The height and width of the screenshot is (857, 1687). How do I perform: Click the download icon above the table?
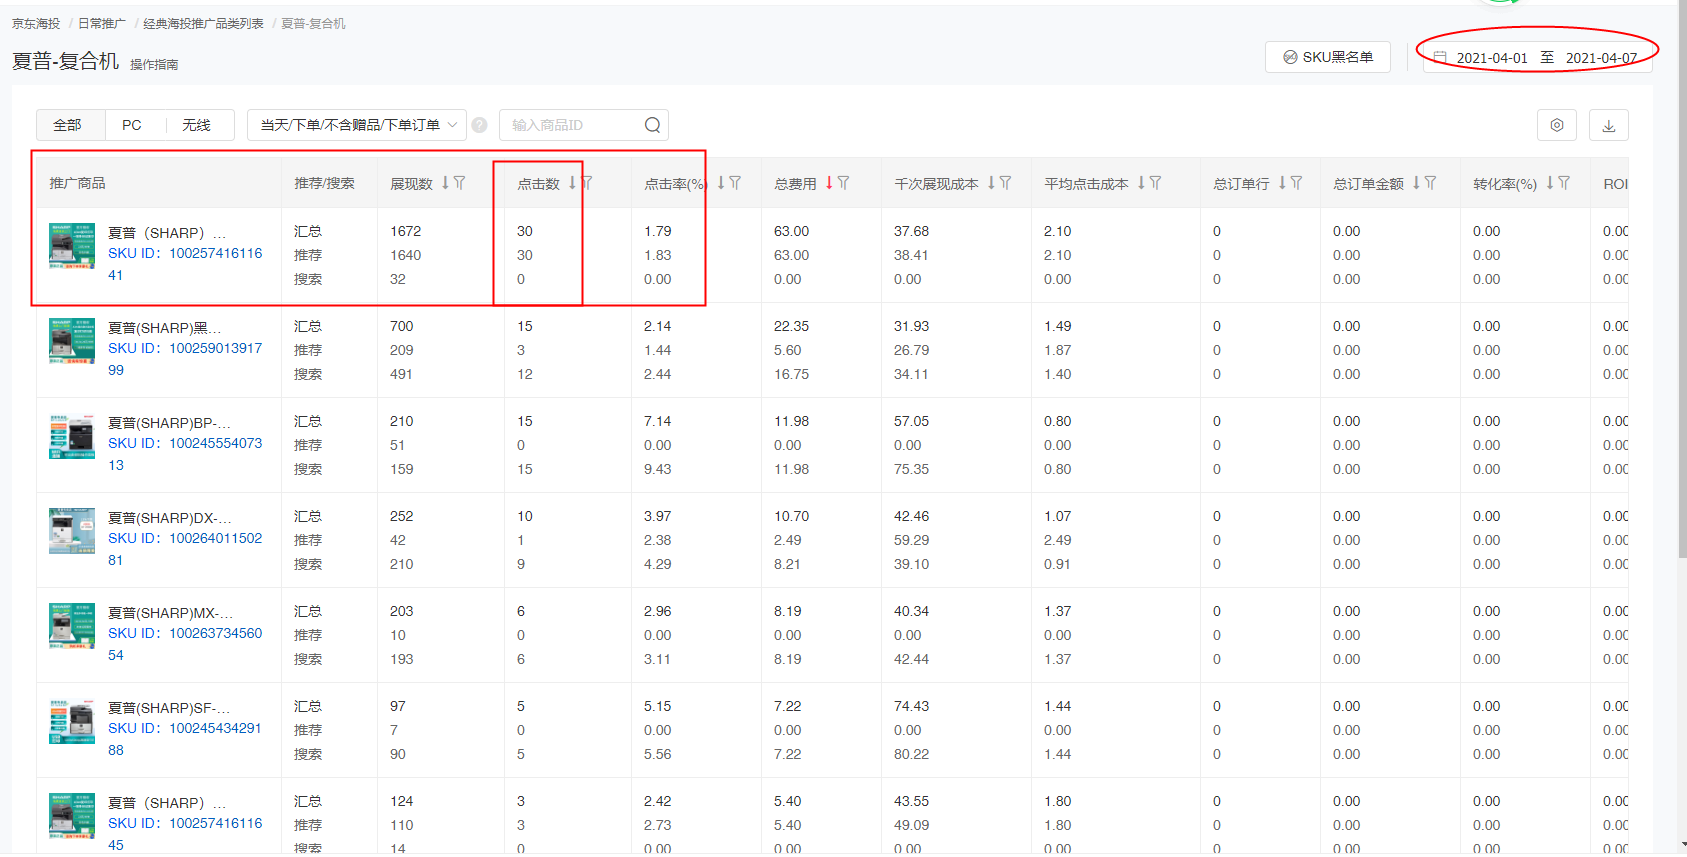(1608, 125)
